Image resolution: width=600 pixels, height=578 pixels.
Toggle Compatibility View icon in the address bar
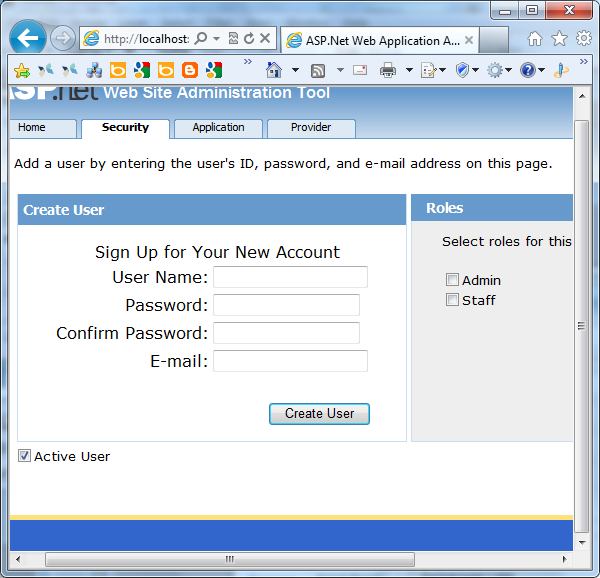pos(233,38)
